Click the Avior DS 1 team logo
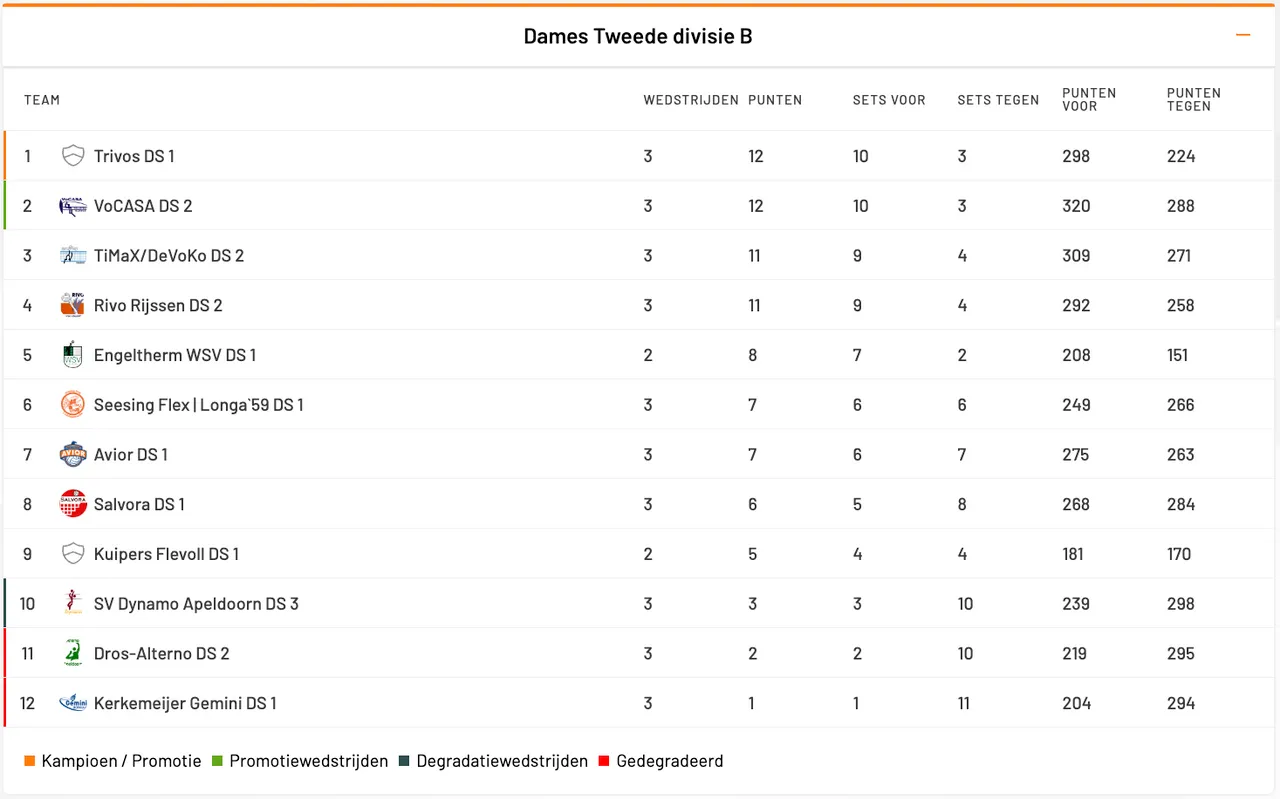Screen dimensions: 1280x799 click(x=72, y=455)
